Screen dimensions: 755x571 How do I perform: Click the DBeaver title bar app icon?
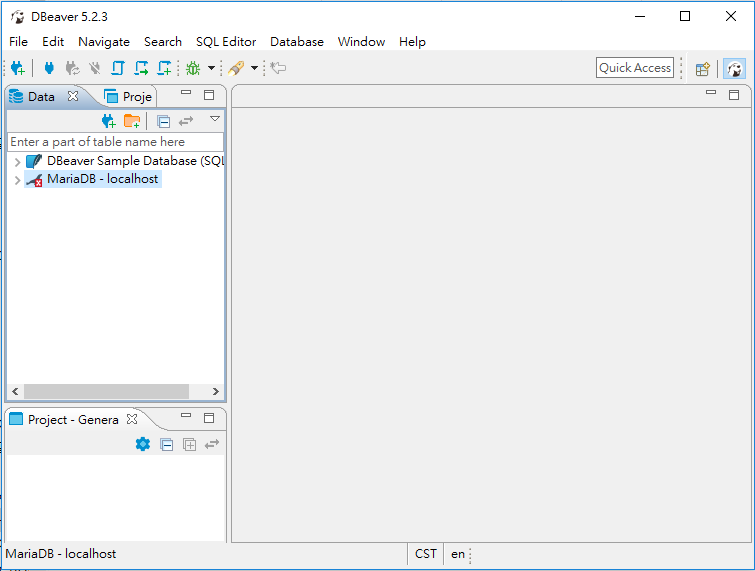(x=18, y=17)
